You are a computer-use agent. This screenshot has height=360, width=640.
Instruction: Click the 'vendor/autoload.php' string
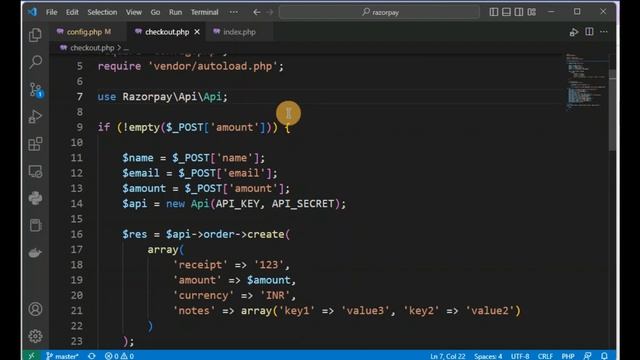[x=213, y=66]
